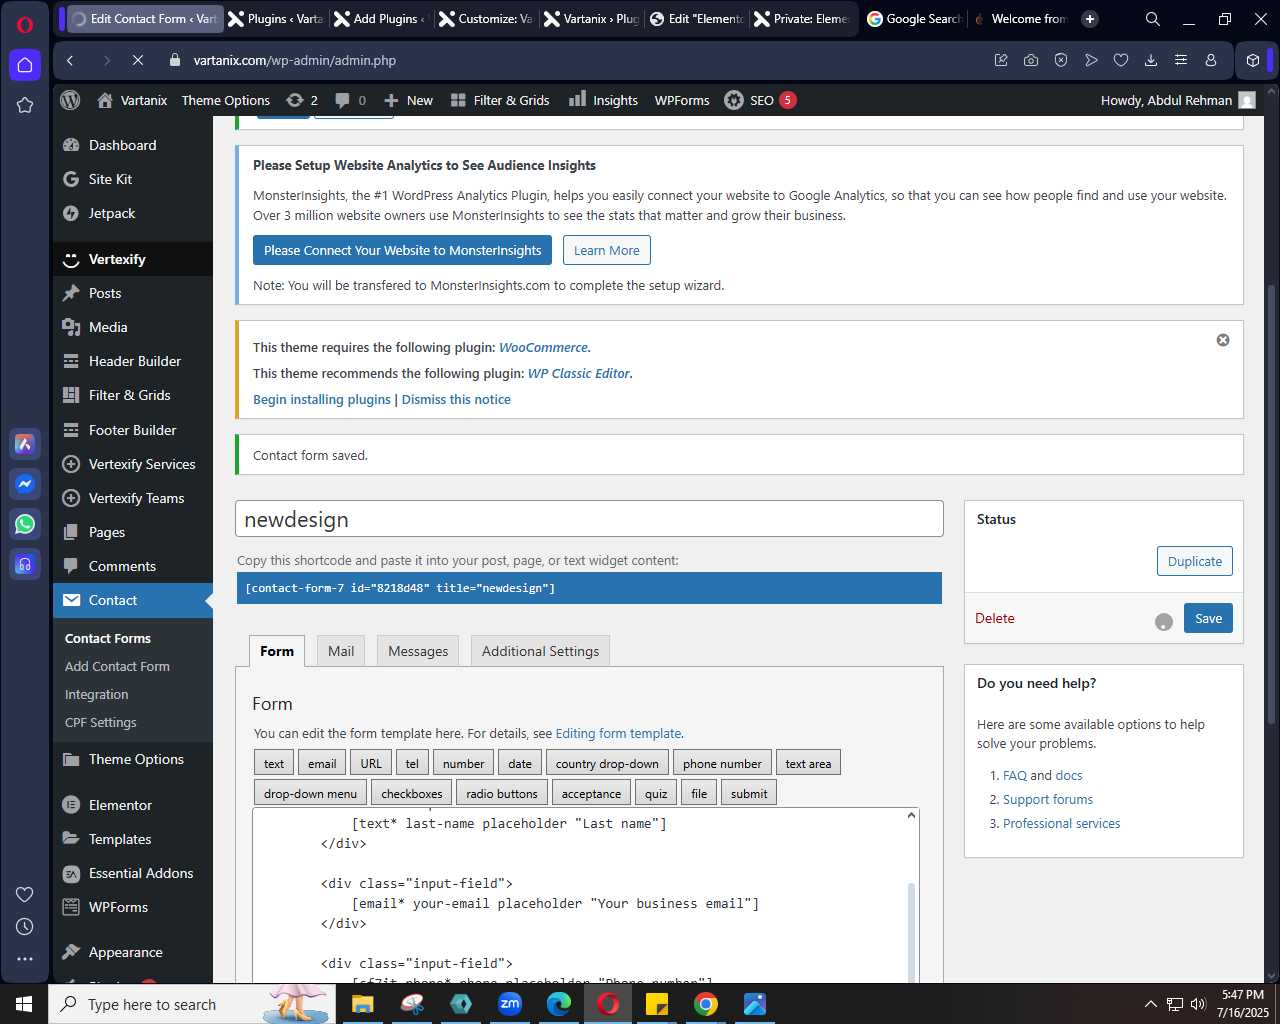Save the contact form
Image resolution: width=1280 pixels, height=1024 pixels.
(1208, 618)
